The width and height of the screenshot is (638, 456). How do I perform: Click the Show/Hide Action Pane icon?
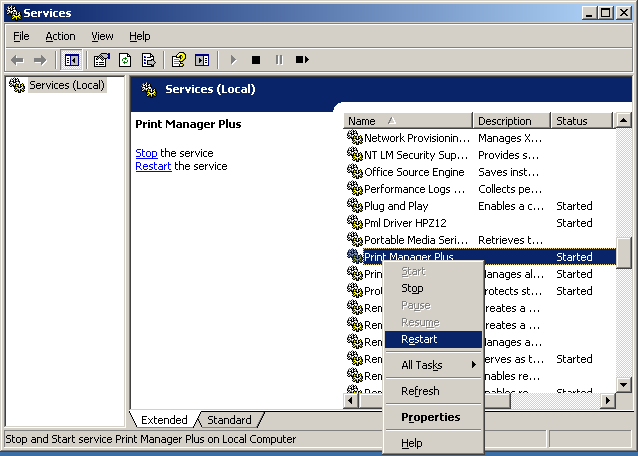(202, 60)
